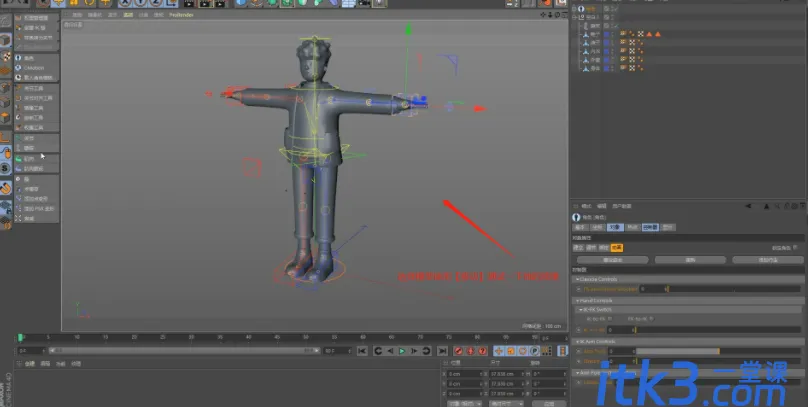
Task: Open the object coordinate mode dropdown
Action: click(464, 403)
